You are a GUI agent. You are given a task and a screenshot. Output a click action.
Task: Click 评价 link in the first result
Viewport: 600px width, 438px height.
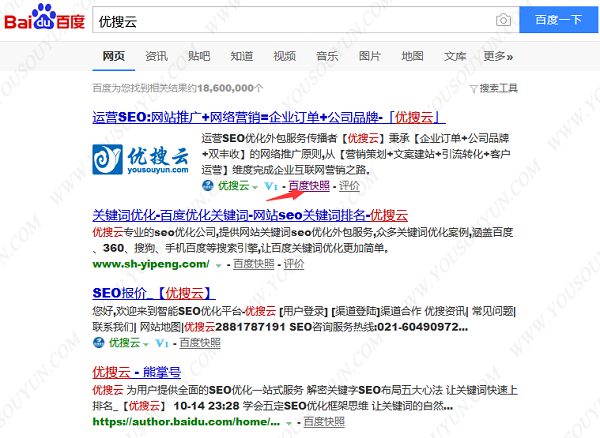(x=349, y=186)
